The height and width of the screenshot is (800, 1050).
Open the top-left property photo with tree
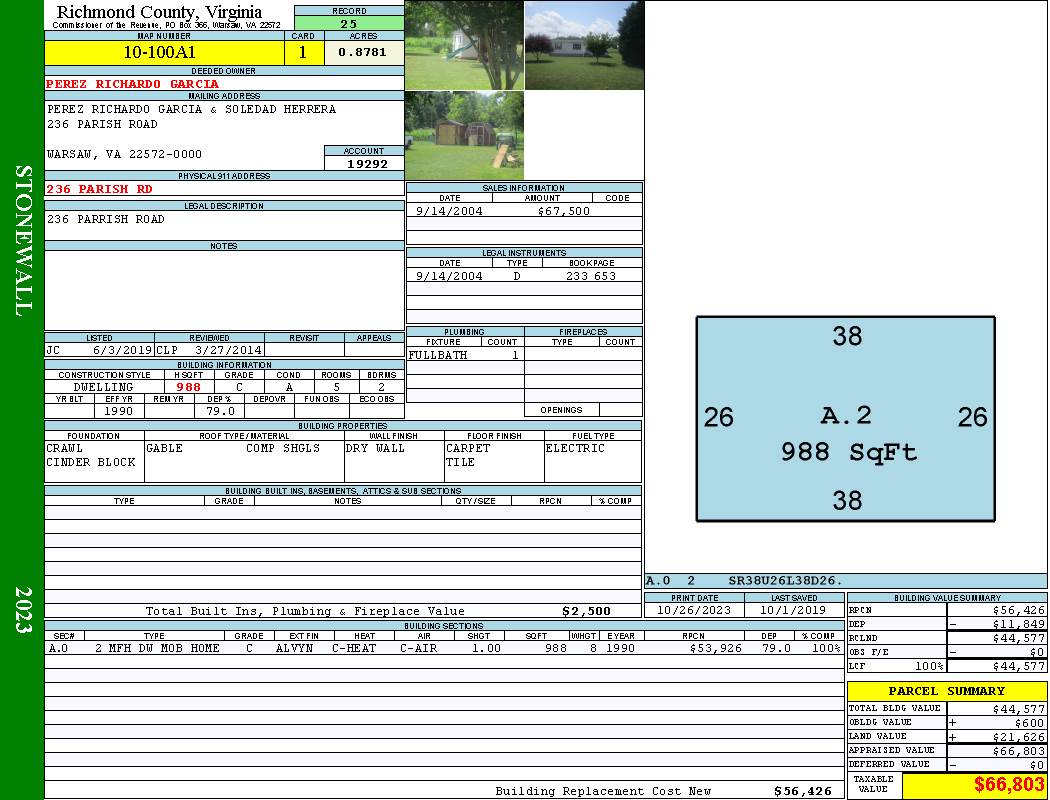point(464,45)
